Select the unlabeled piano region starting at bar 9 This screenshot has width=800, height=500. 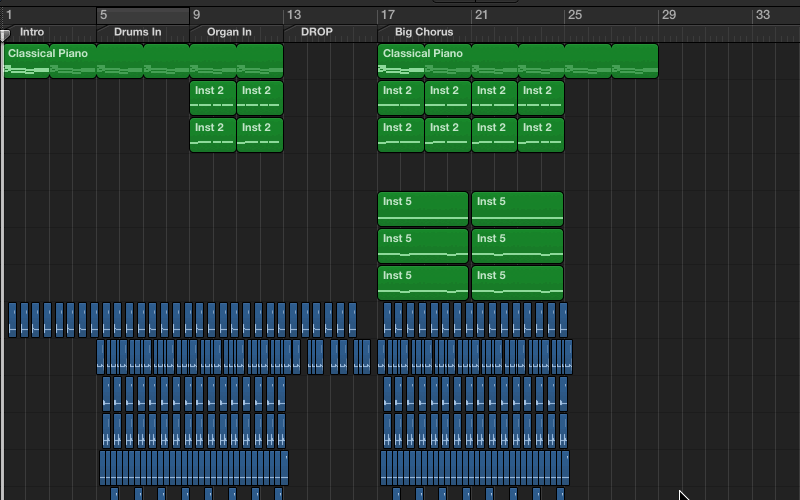click(213, 61)
